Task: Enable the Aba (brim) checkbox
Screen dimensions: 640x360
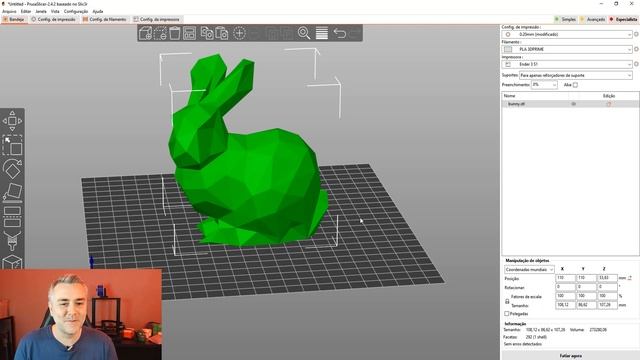Action: click(575, 85)
